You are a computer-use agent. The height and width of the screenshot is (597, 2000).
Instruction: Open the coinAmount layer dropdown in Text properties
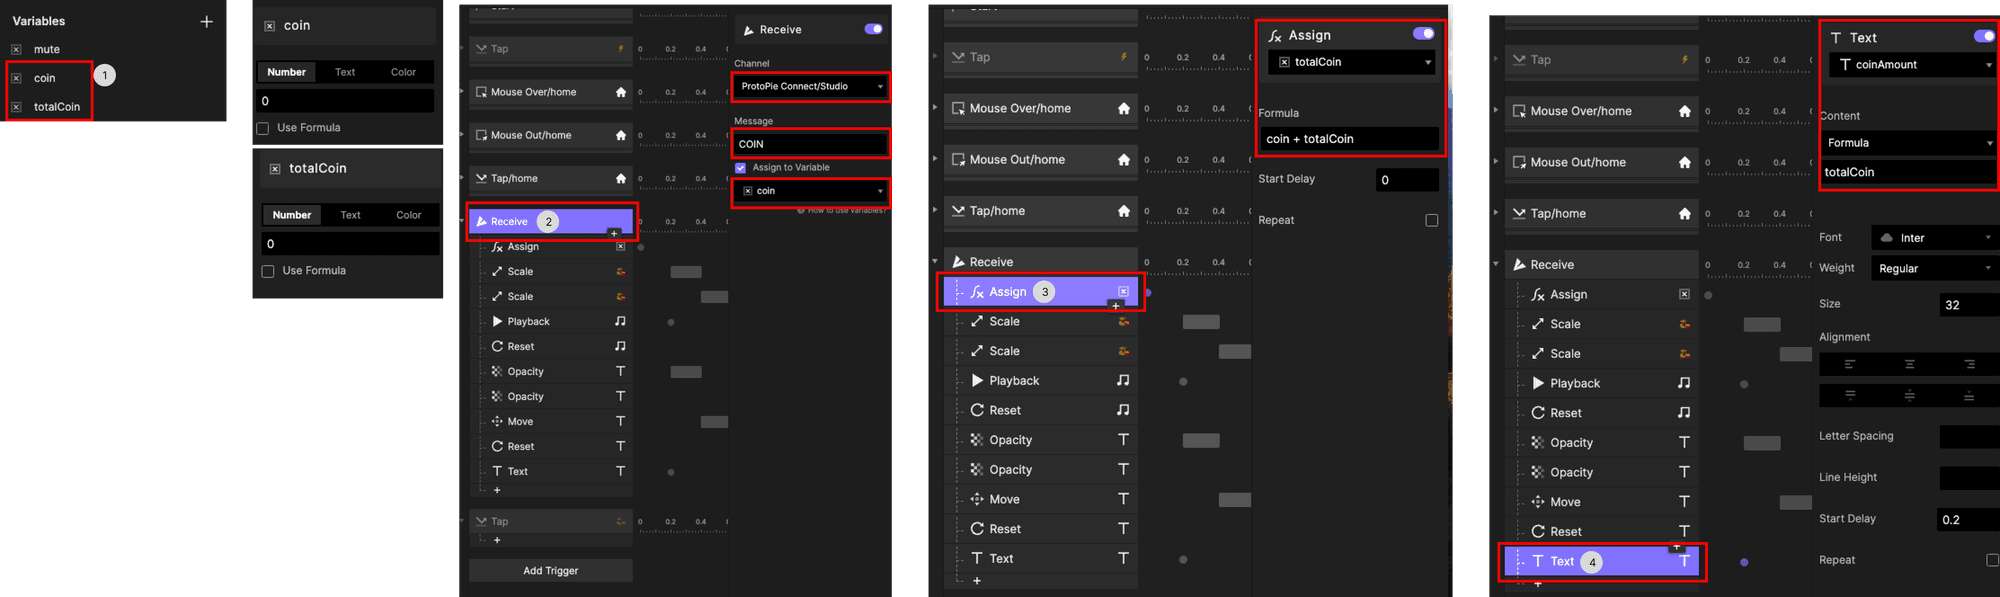click(x=1913, y=65)
